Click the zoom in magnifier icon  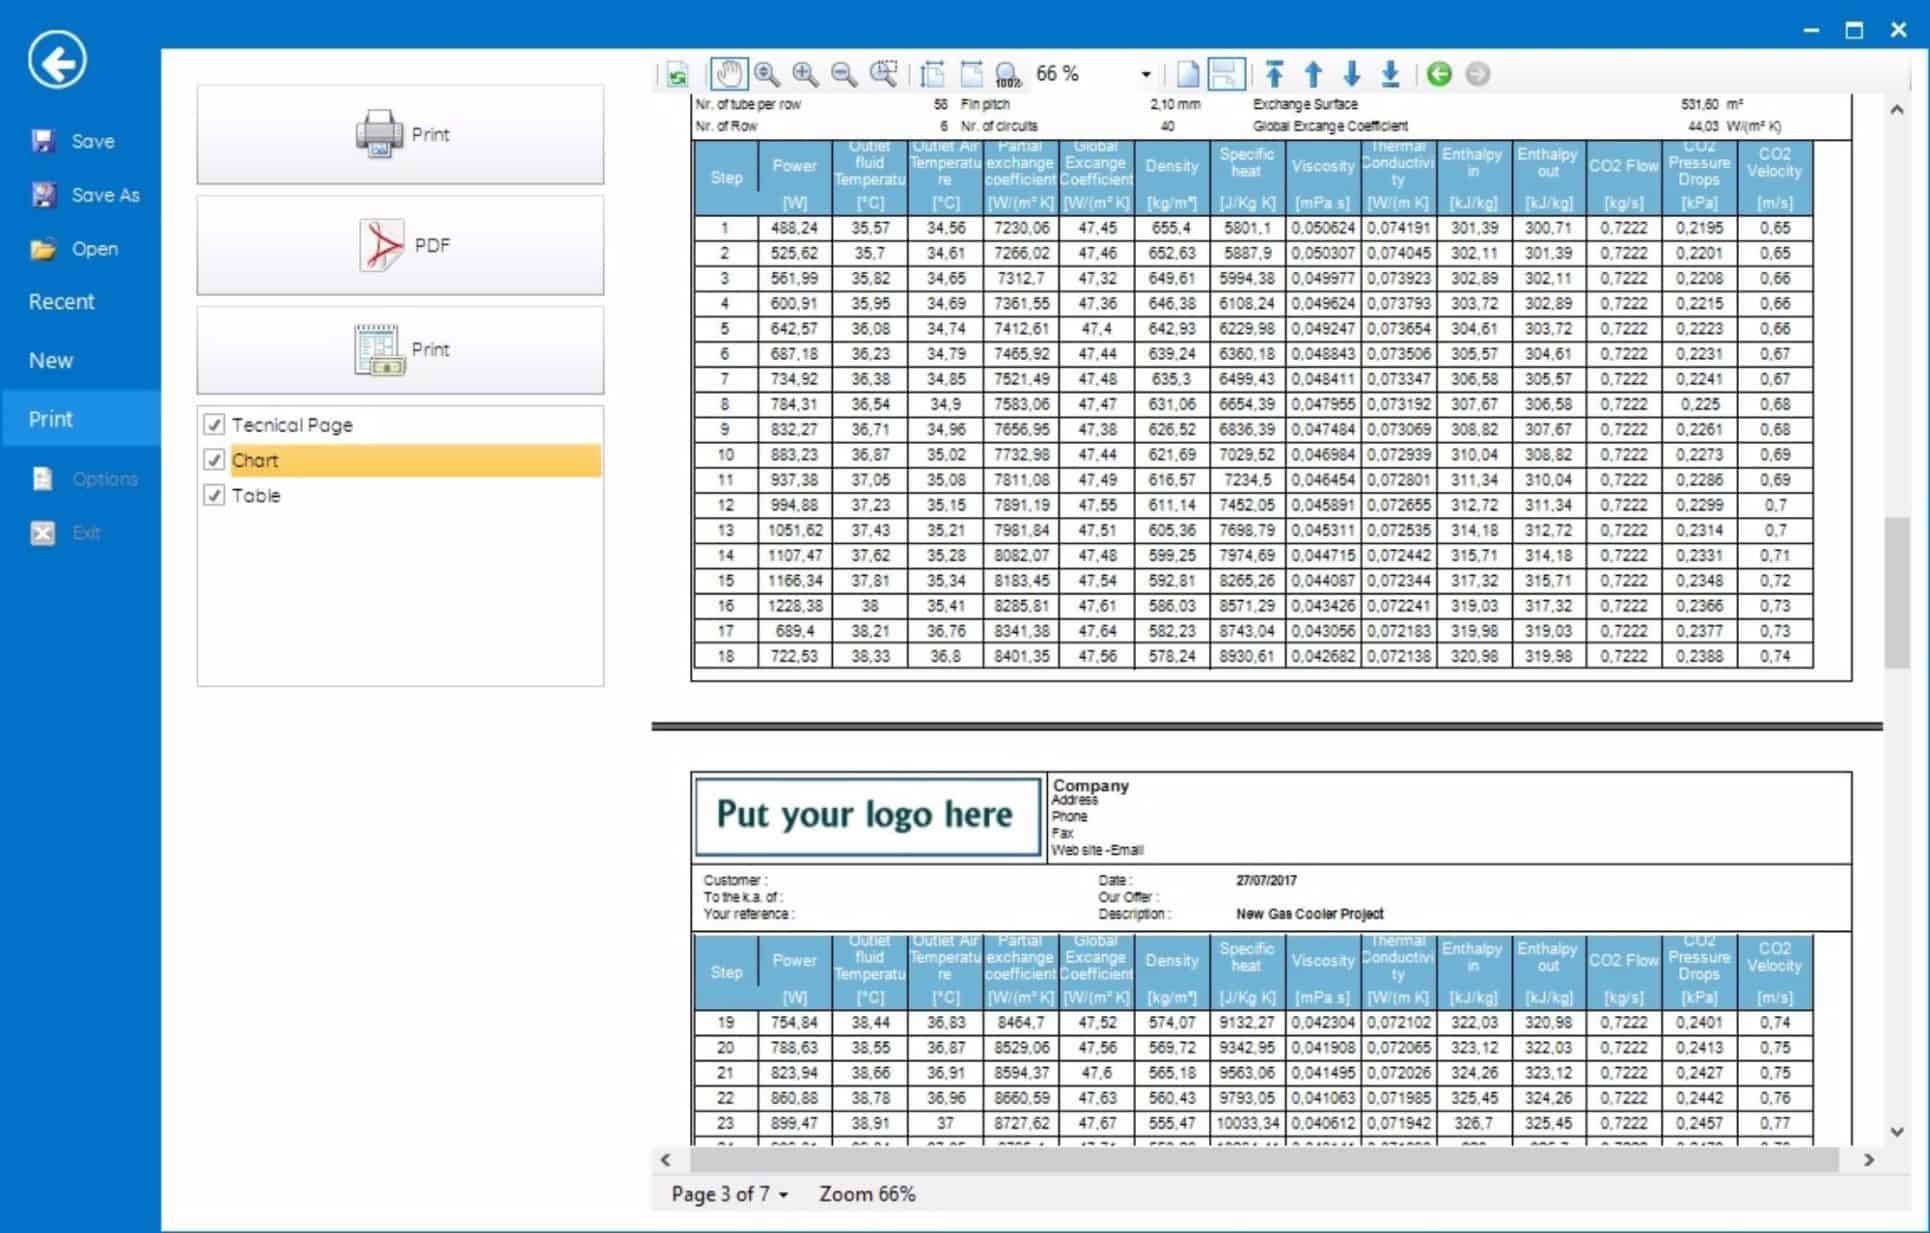click(x=805, y=74)
